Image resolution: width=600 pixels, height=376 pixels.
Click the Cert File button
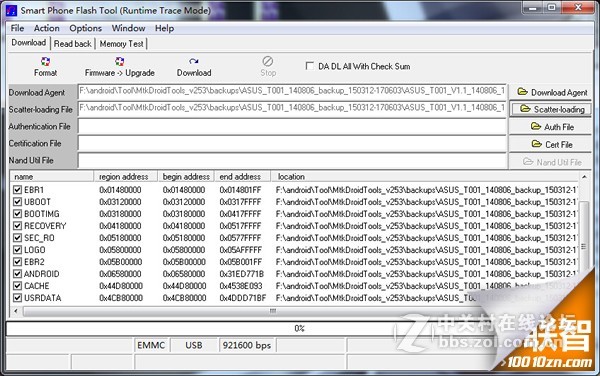coord(550,144)
